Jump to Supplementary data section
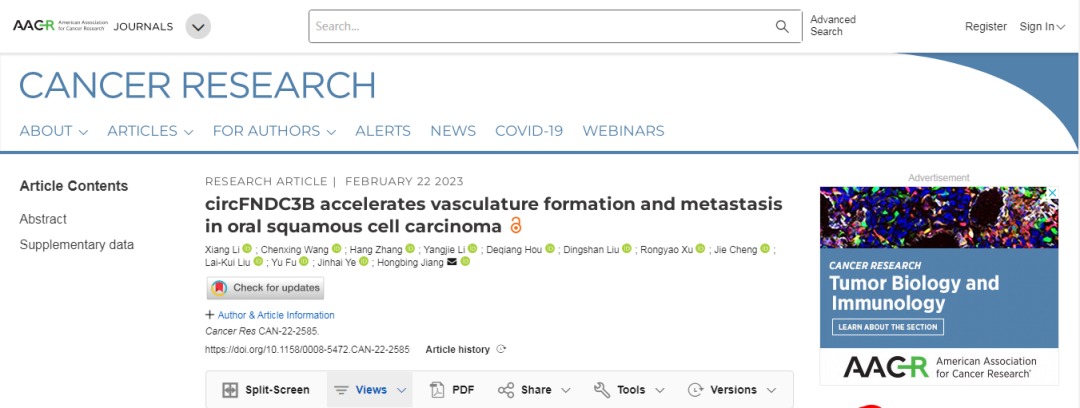This screenshot has width=1080, height=408. tap(77, 245)
